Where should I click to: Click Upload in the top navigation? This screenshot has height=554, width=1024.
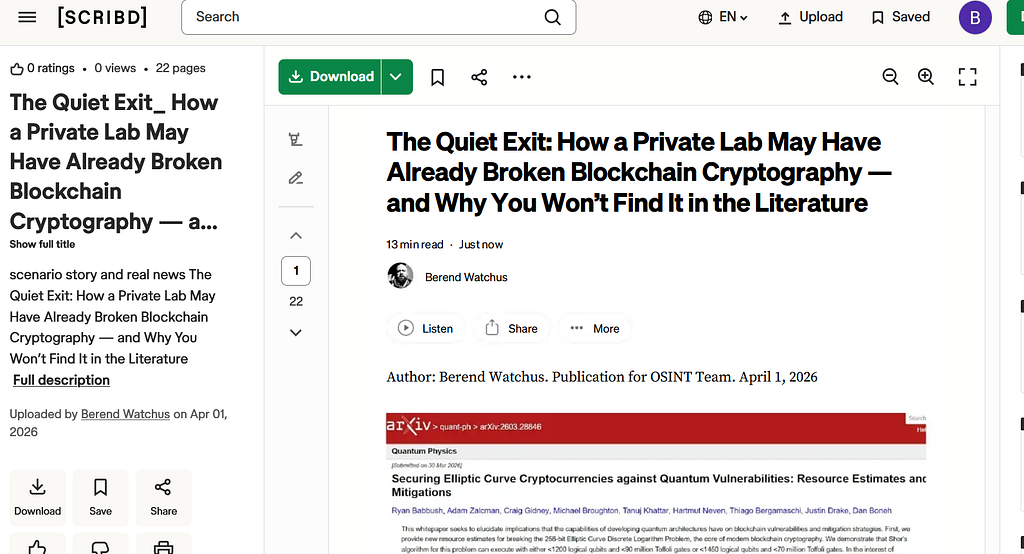[810, 17]
